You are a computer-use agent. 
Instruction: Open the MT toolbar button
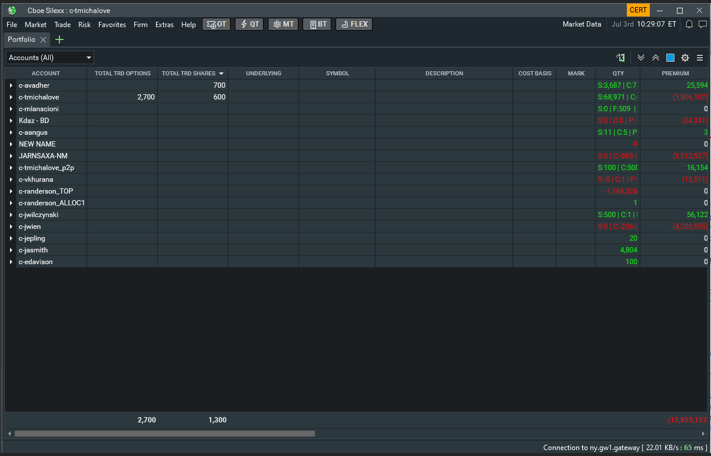coord(283,24)
